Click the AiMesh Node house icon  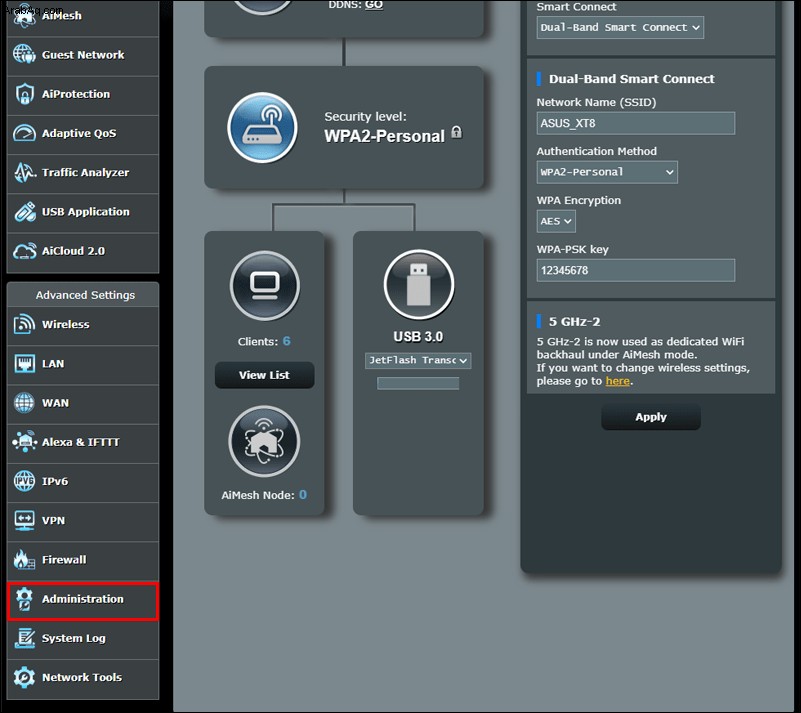[264, 441]
